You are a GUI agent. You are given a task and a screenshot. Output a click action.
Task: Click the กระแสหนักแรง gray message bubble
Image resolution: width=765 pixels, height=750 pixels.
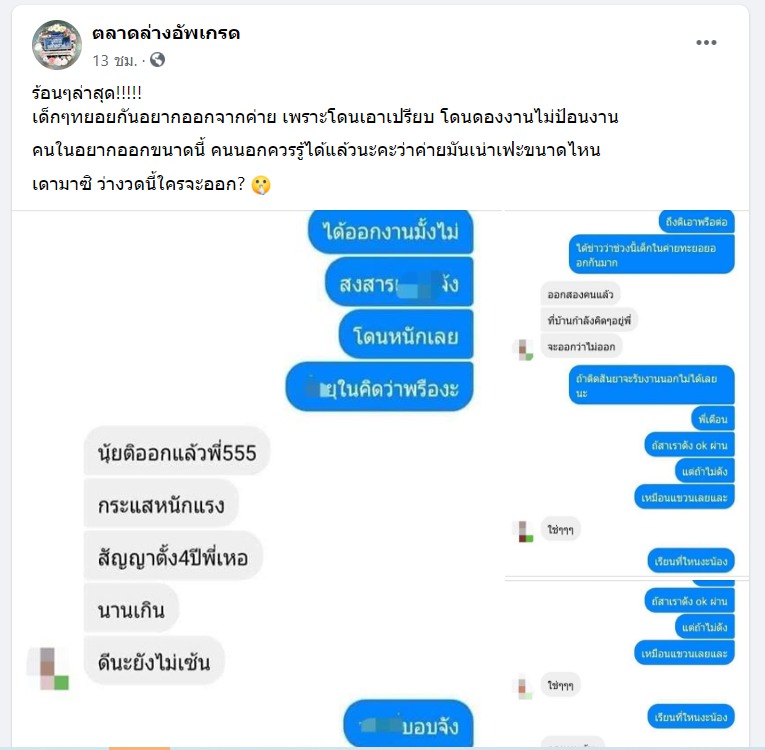point(161,504)
